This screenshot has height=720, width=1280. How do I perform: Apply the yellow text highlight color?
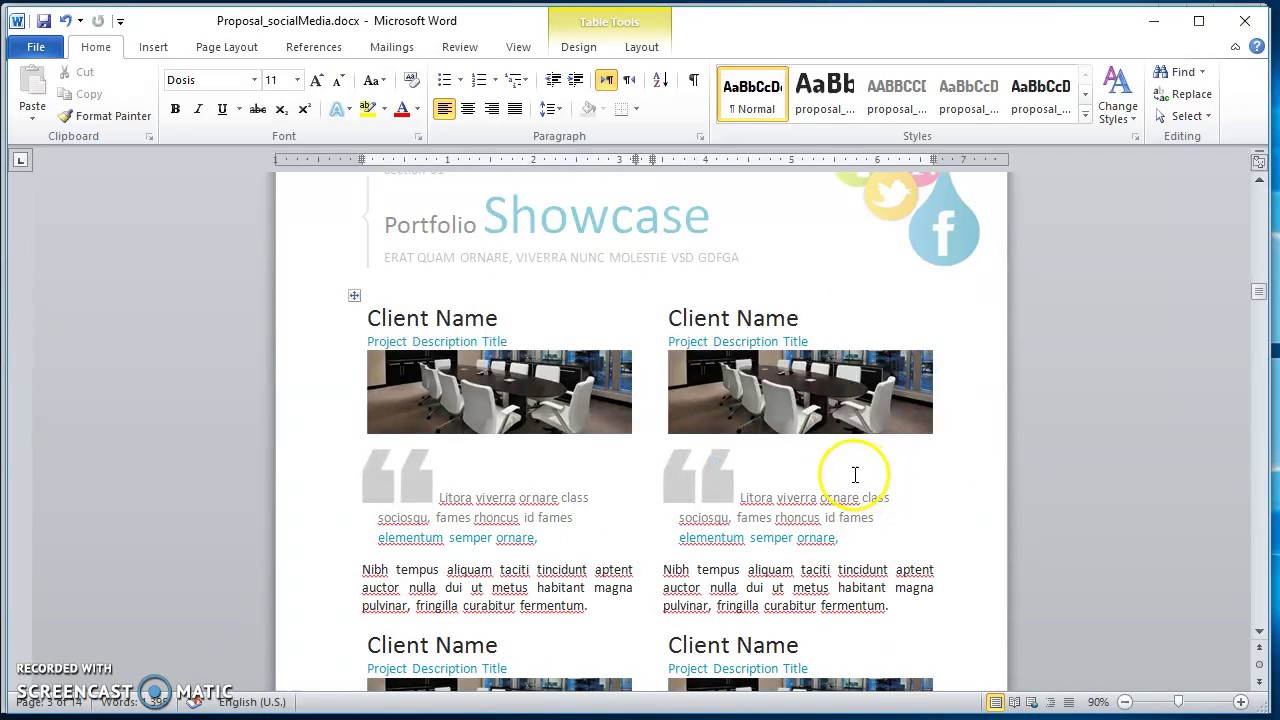pos(367,109)
